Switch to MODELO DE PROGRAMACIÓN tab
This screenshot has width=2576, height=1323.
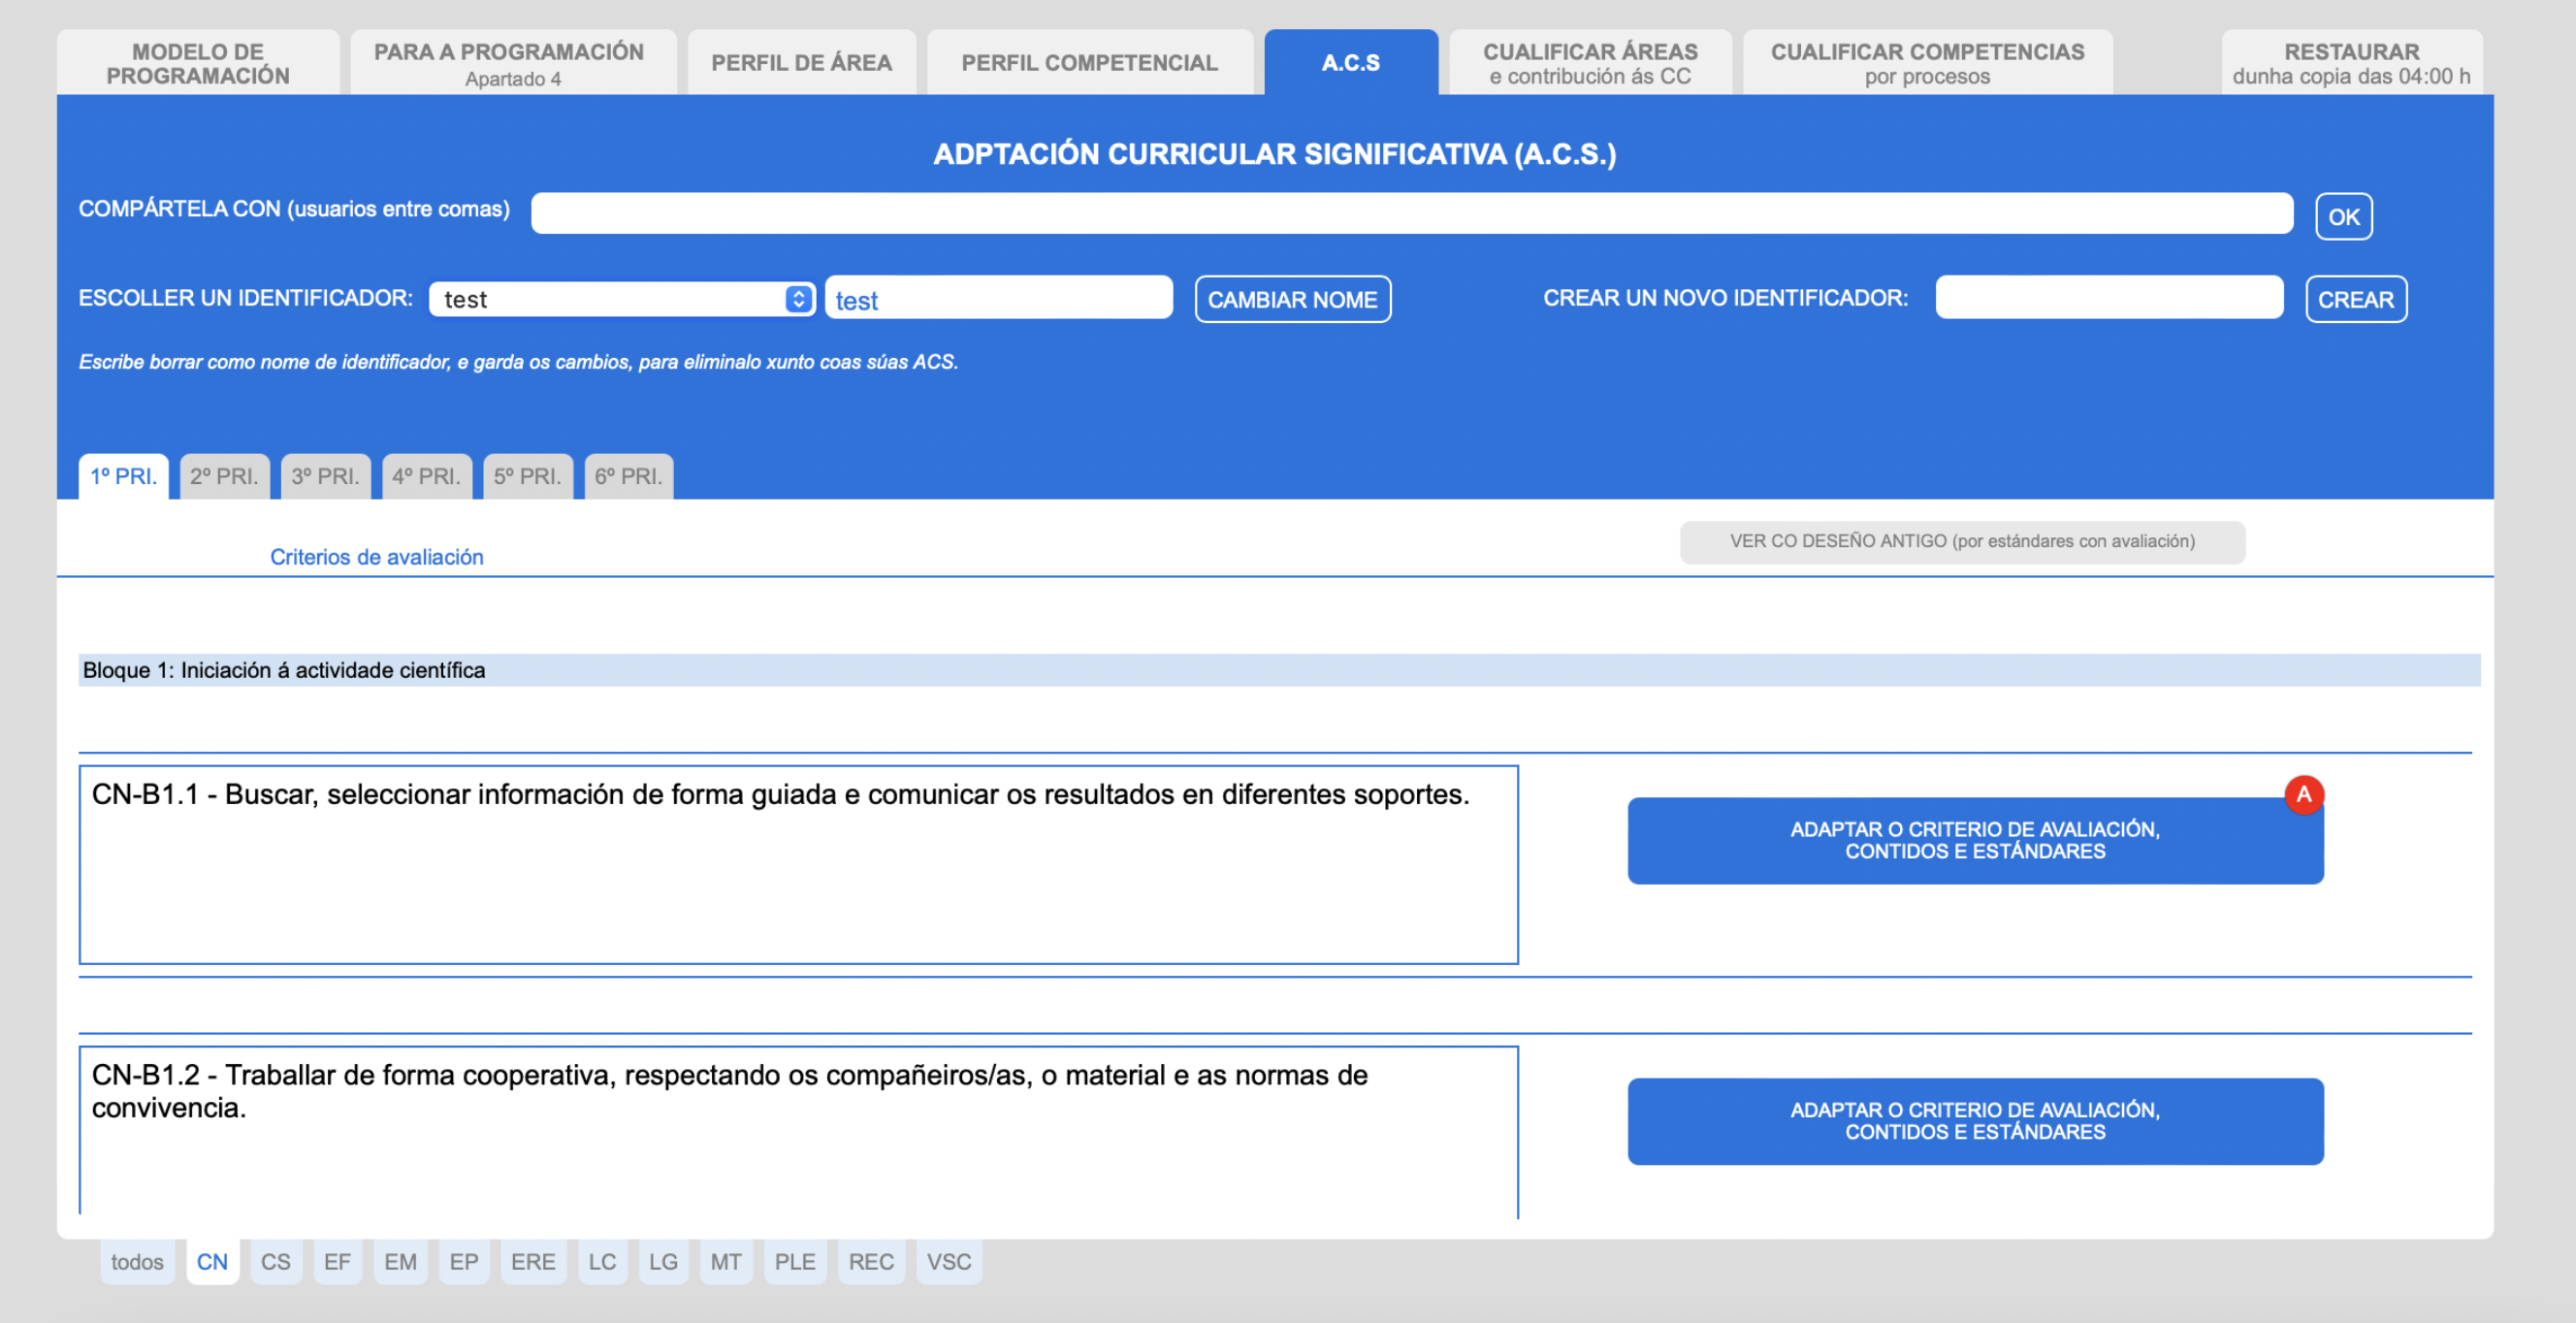[x=198, y=63]
